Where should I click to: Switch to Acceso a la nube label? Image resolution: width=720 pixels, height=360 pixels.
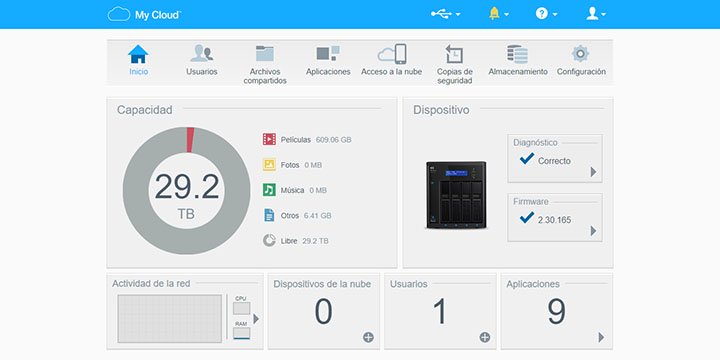tap(392, 72)
